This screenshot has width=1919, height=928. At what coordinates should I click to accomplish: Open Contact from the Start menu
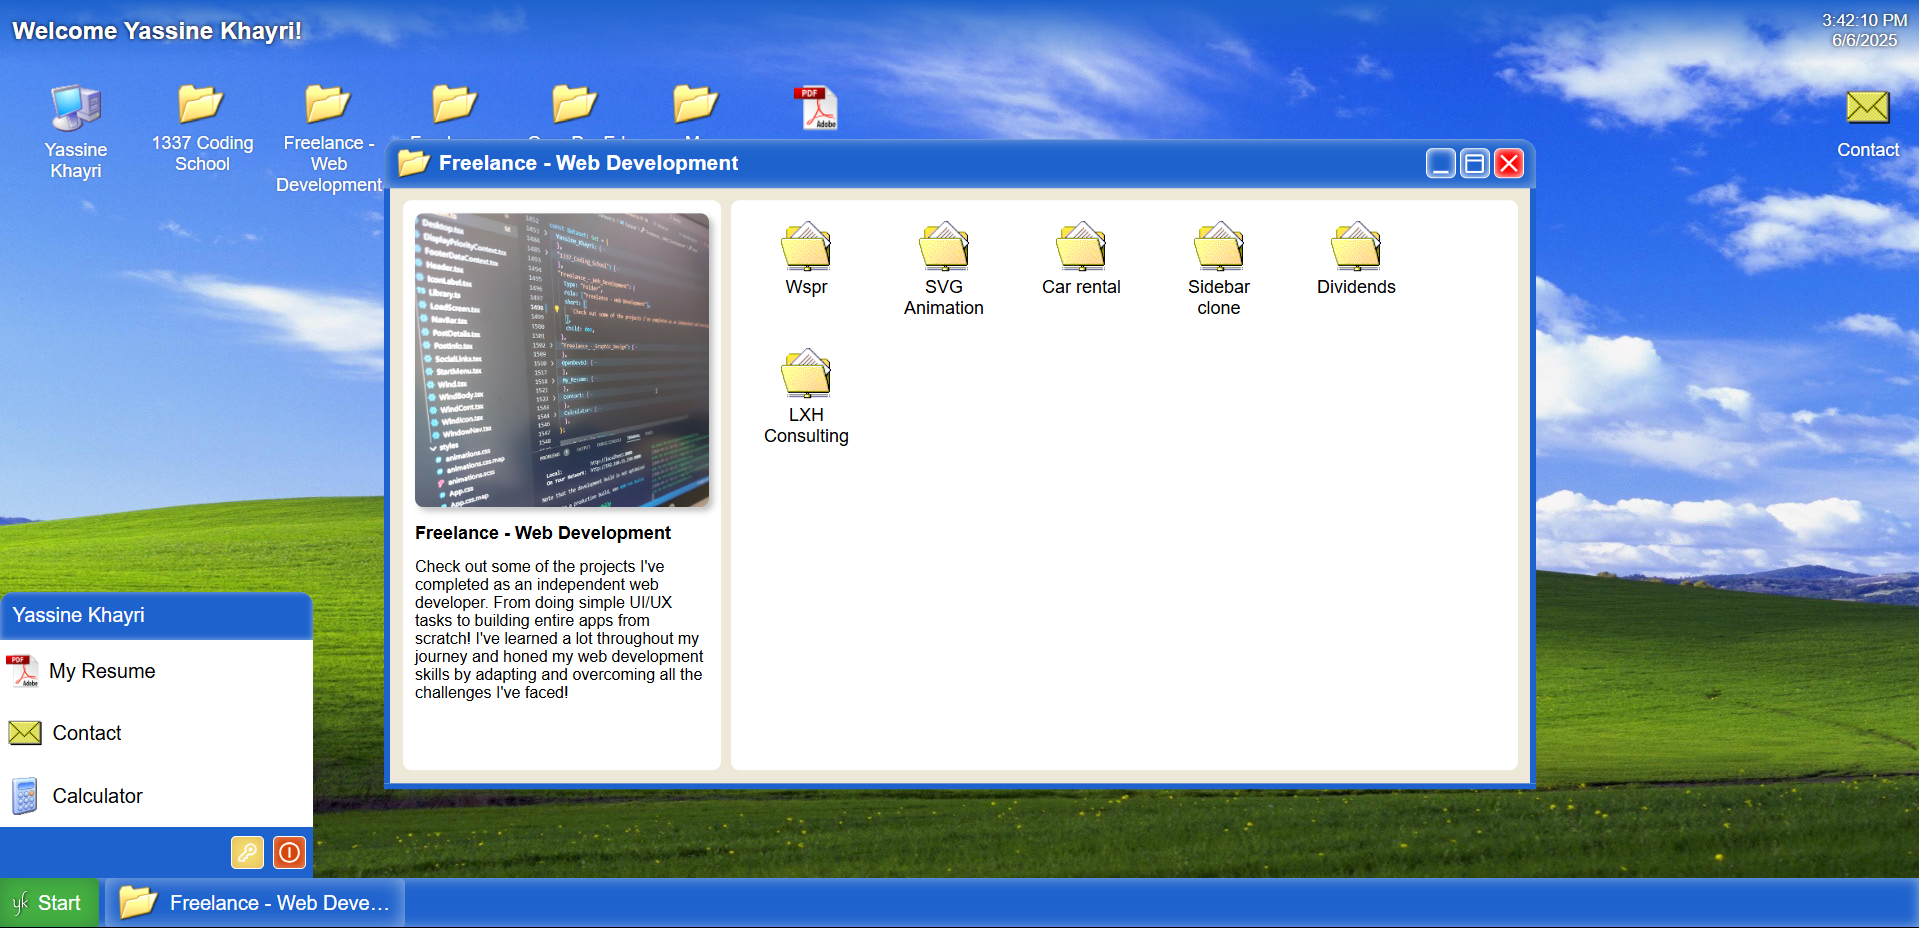point(156,733)
